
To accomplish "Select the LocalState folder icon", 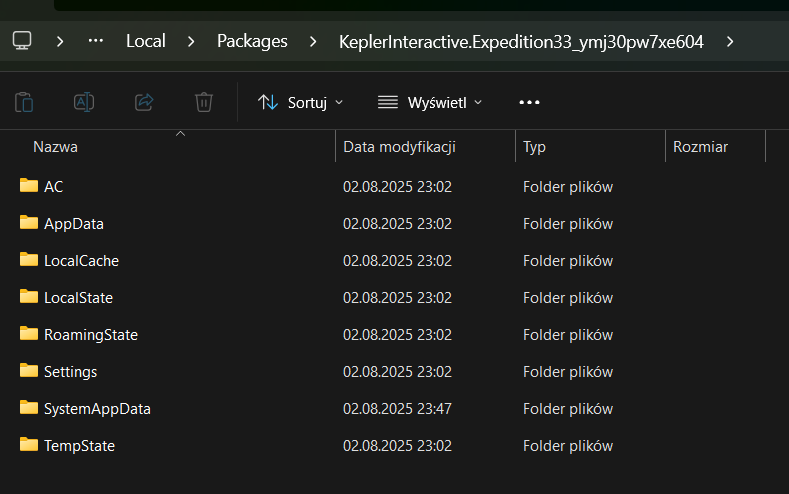I will click(29, 296).
